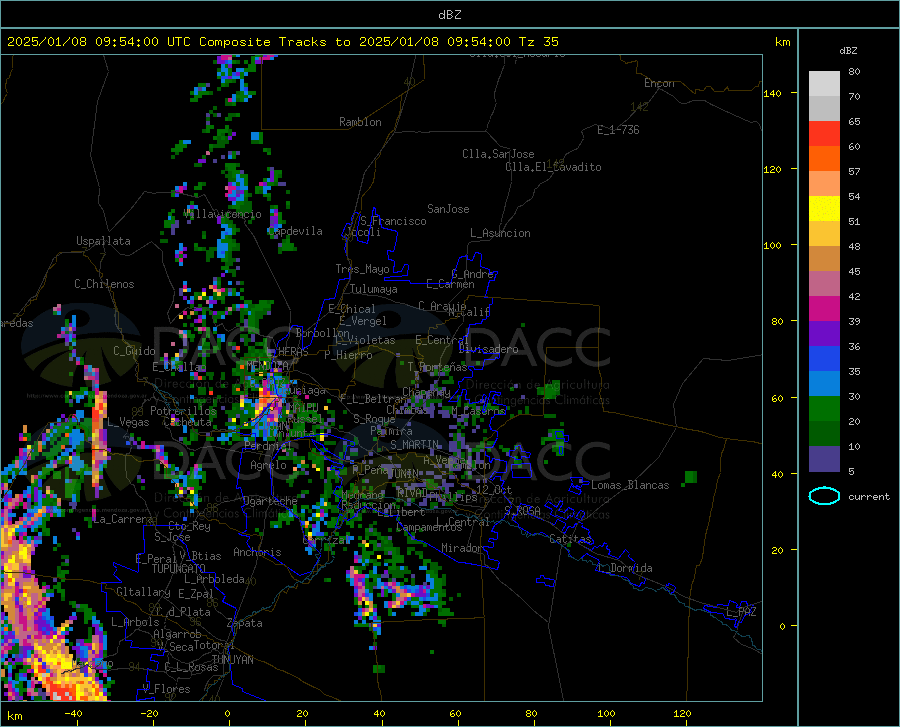
Task: Click the 'Anchoris' map label
Action: pos(257,552)
